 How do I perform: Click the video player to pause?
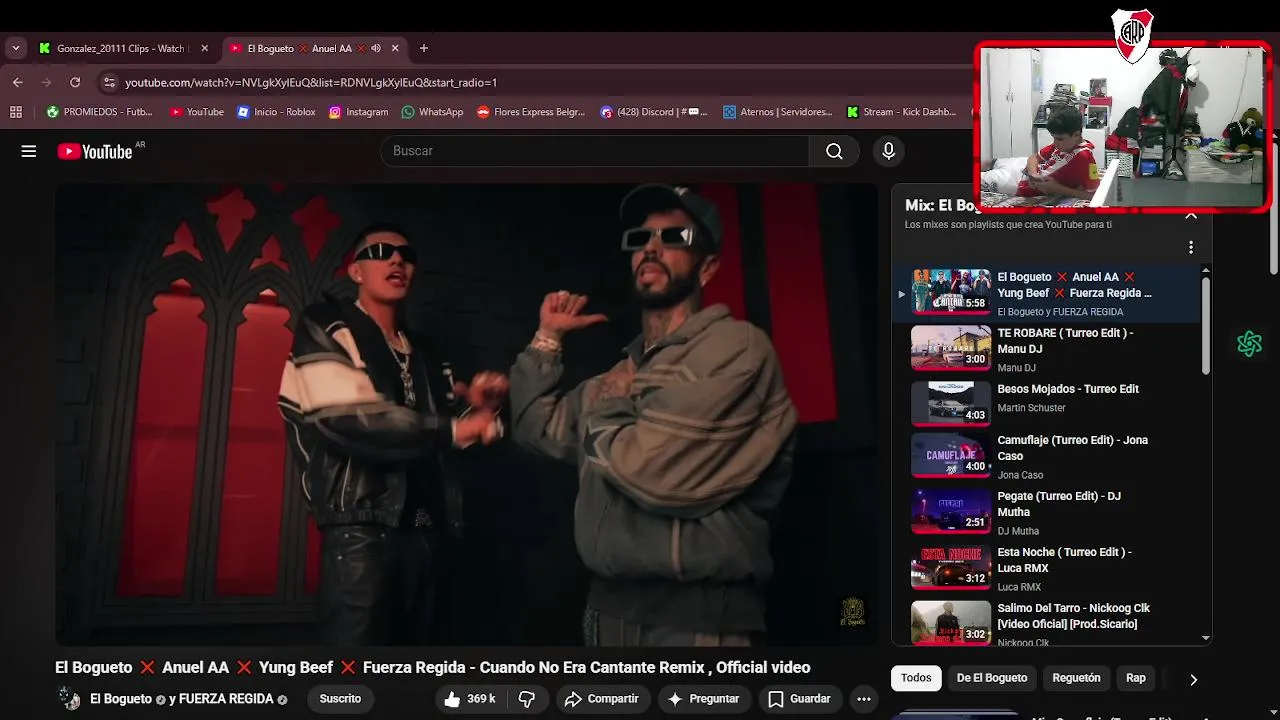point(466,414)
